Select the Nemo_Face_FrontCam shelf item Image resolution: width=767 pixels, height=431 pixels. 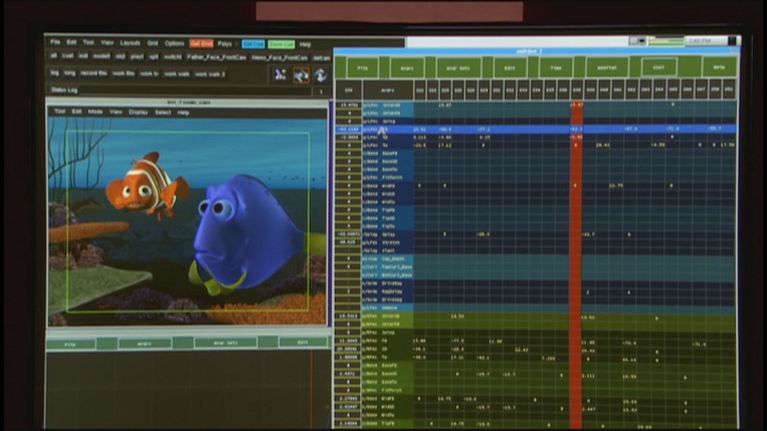tap(279, 57)
